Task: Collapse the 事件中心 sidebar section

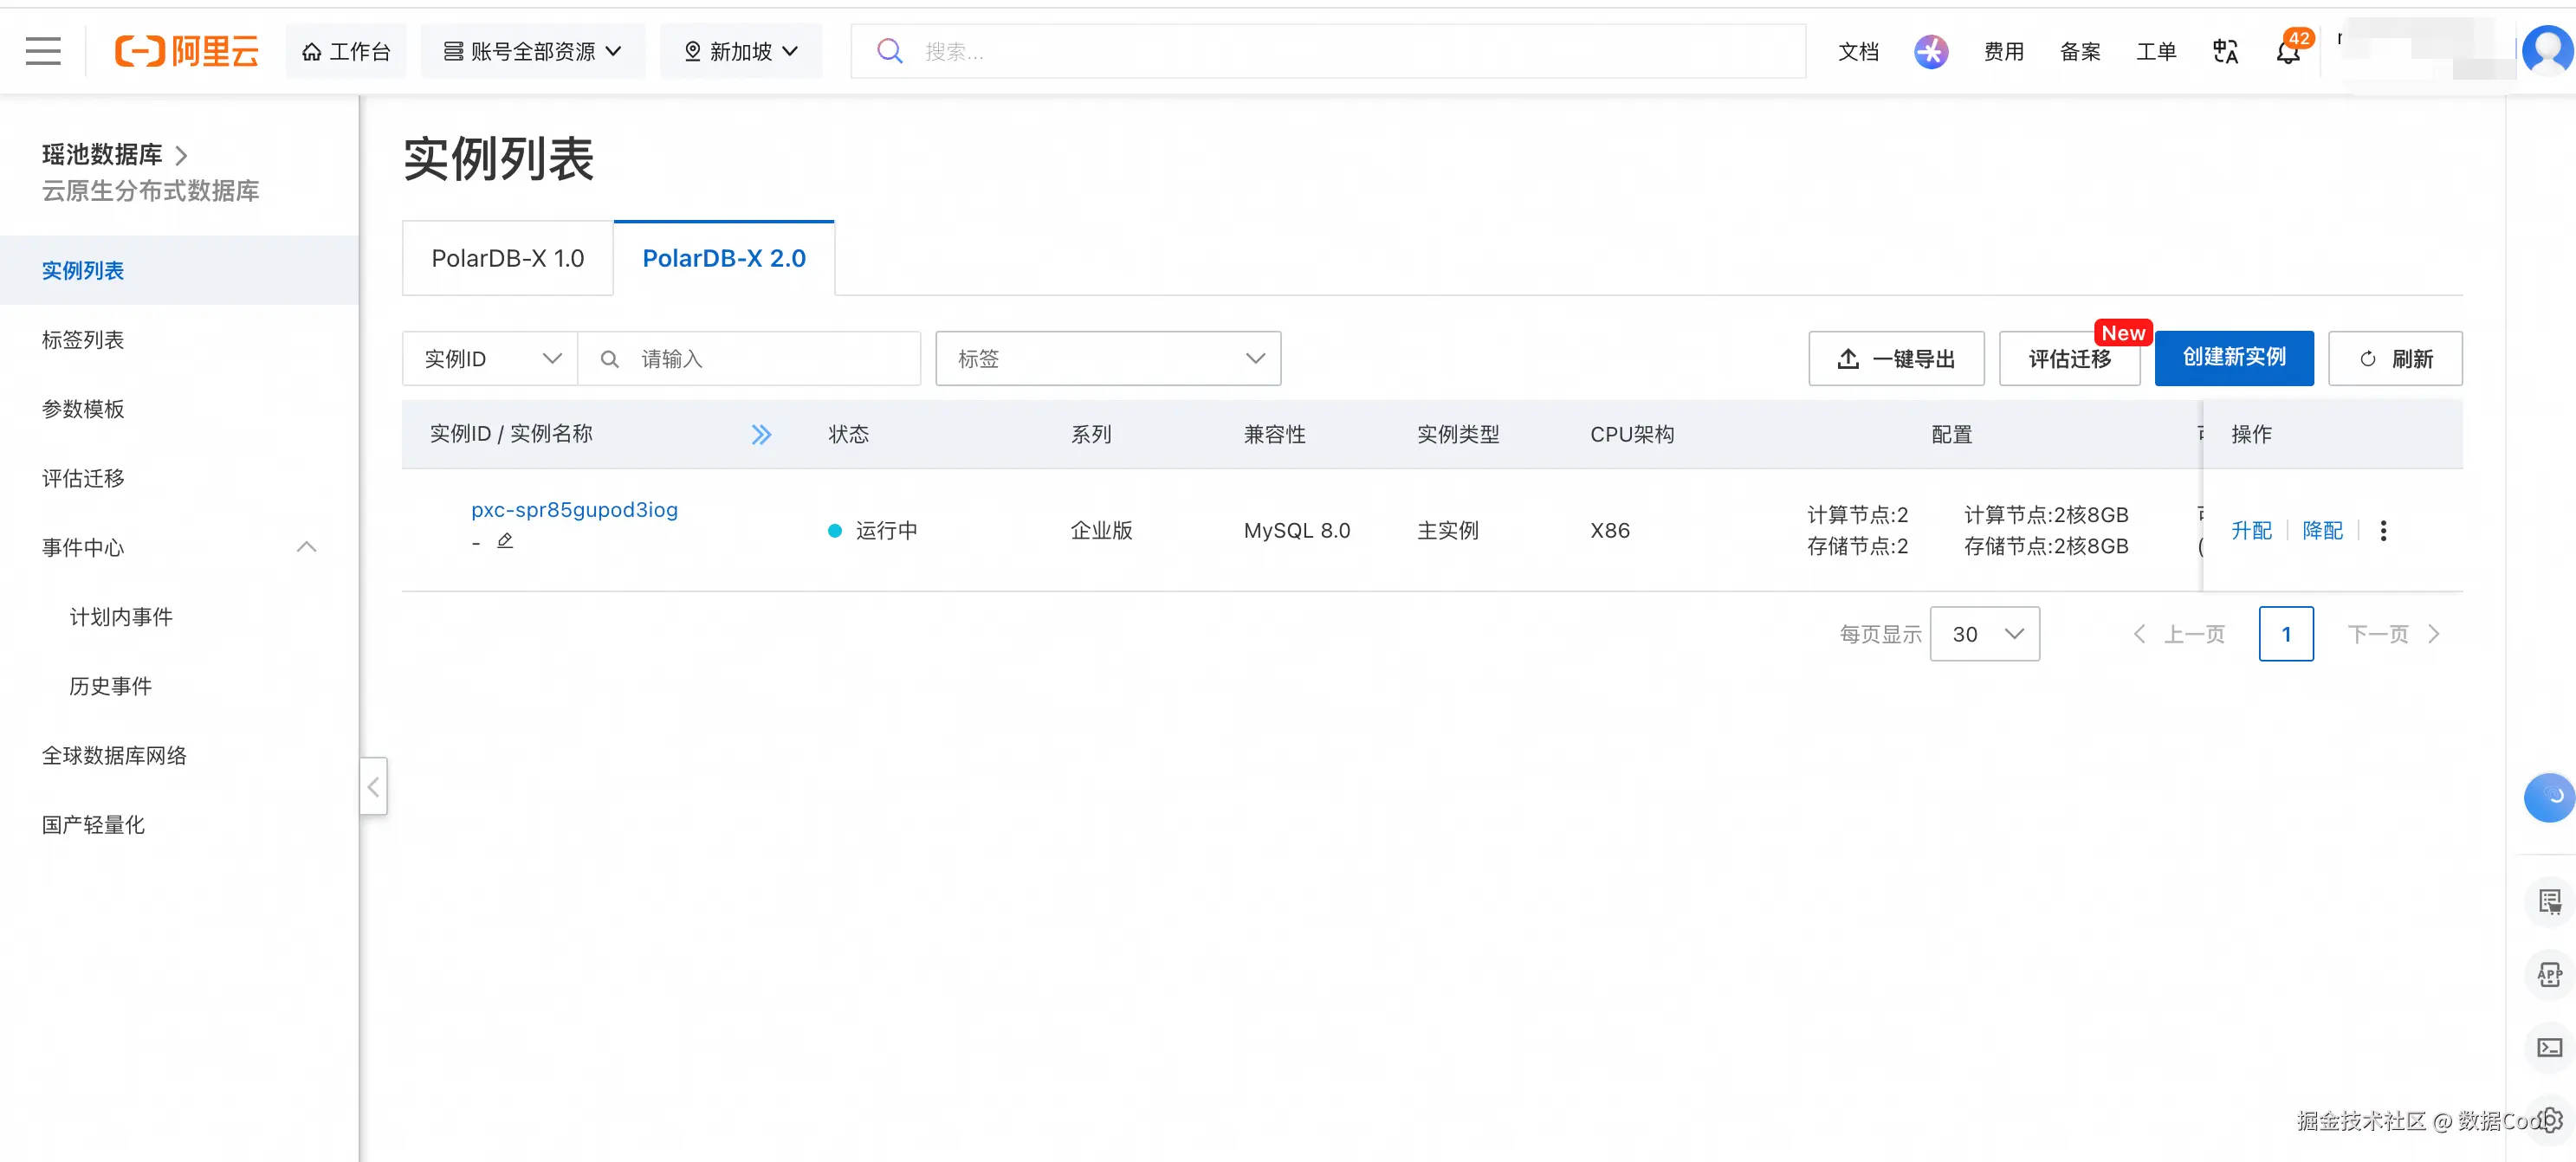Action: 306,547
